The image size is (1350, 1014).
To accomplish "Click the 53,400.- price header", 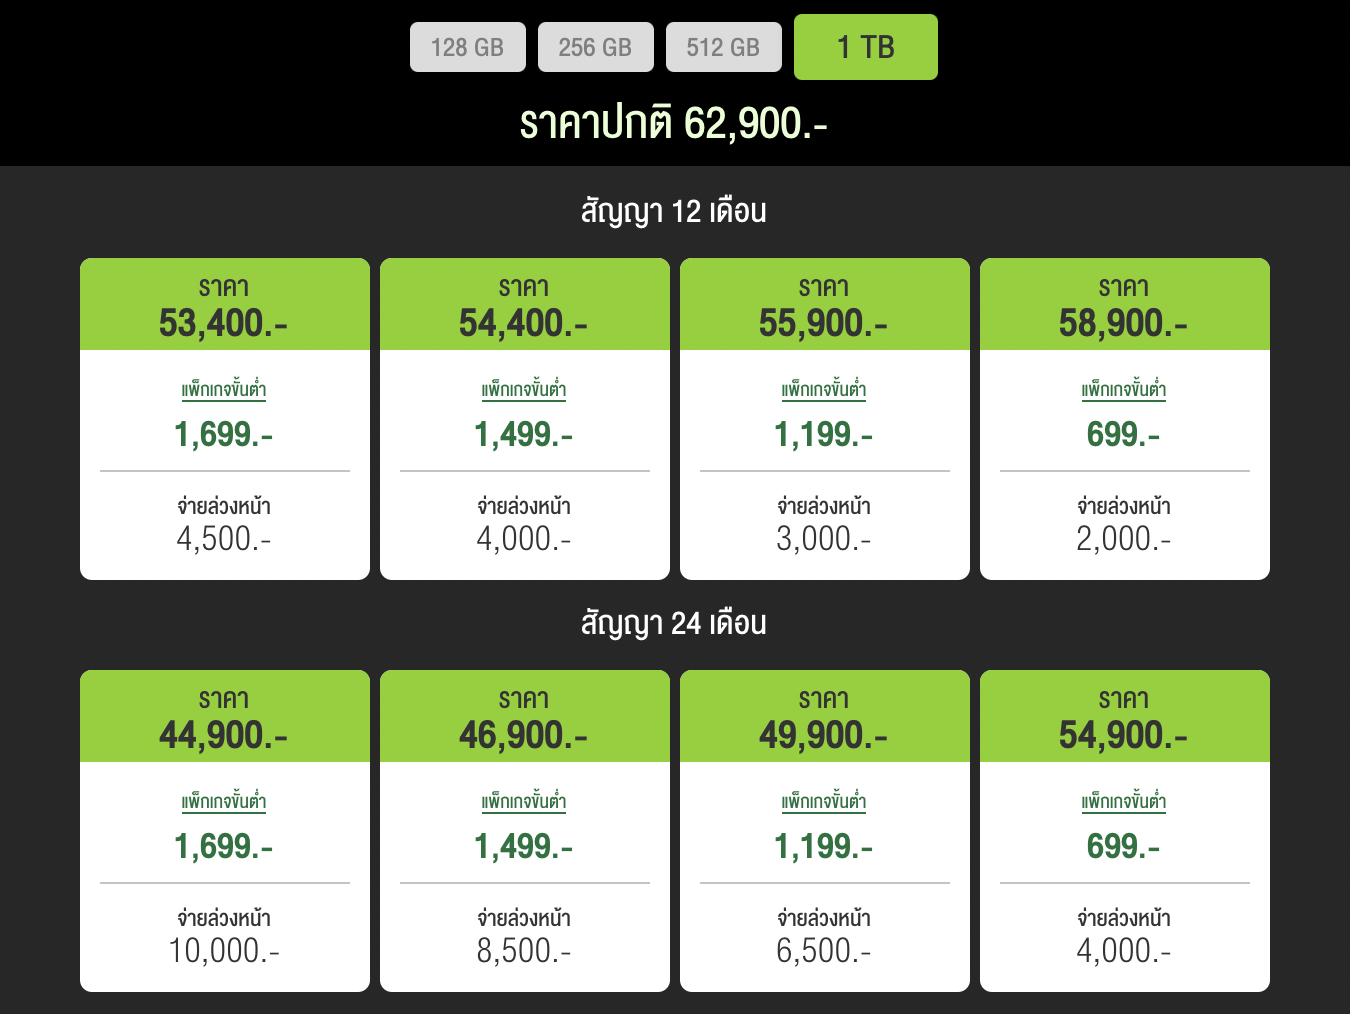I will tap(224, 305).
